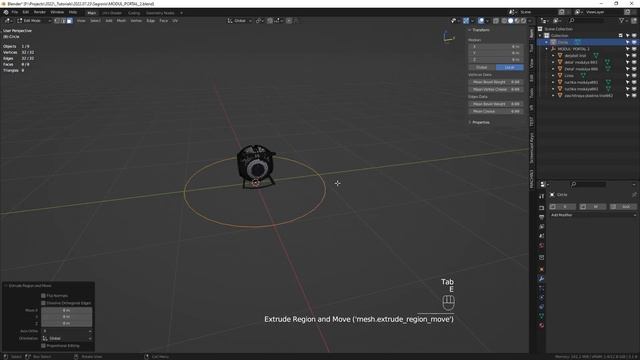Image resolution: width=640 pixels, height=360 pixels.
Task: Open the outliner filter dropdown
Action: pos(623,20)
